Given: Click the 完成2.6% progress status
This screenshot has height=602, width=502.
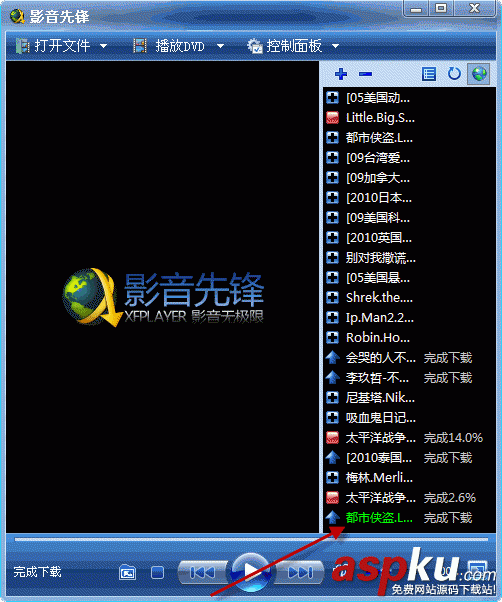Looking at the screenshot, I should coord(450,498).
